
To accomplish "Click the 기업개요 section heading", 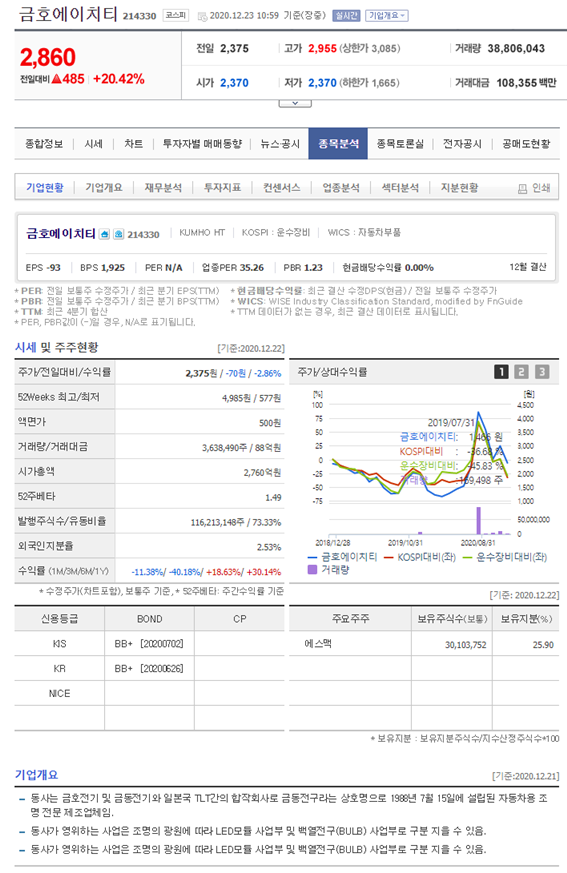I will pos(36,774).
